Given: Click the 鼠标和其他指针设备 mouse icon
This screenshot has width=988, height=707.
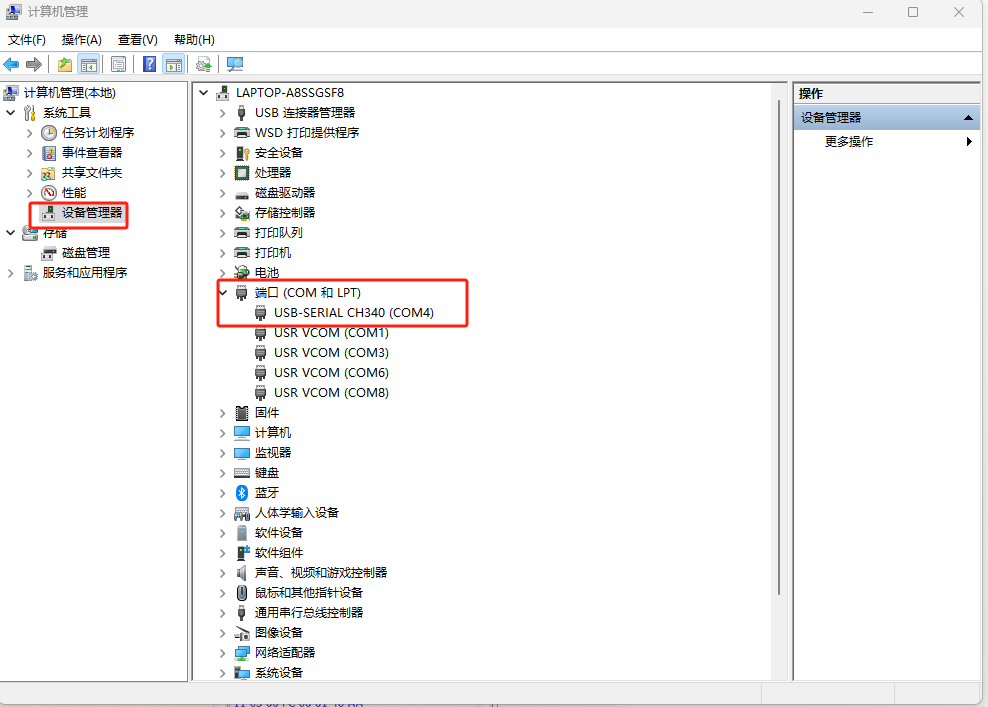Looking at the screenshot, I should [242, 593].
